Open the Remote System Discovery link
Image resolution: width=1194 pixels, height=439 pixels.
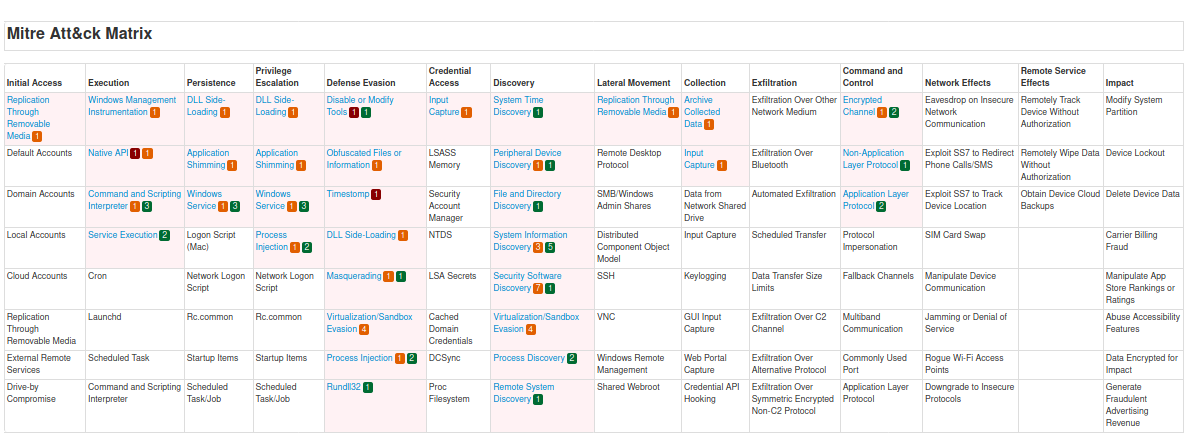click(524, 393)
